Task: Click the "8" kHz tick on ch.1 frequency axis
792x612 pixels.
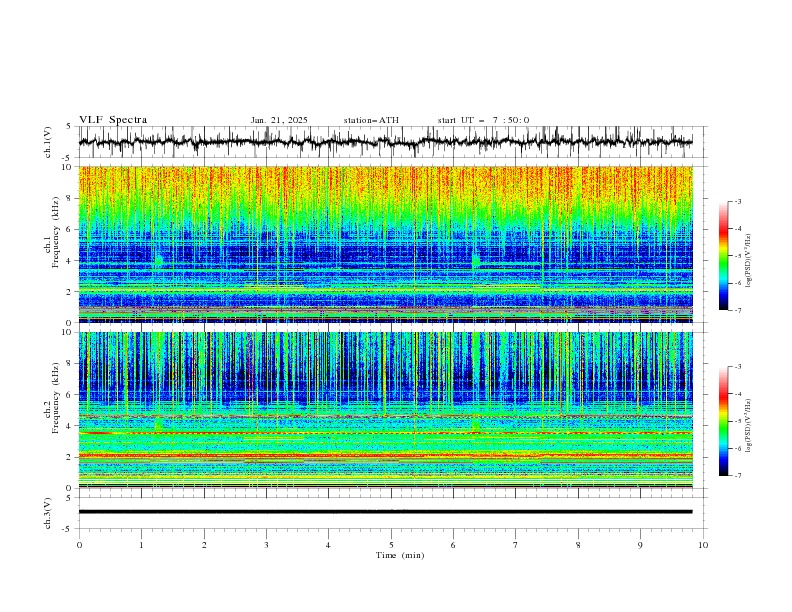Action: click(70, 198)
